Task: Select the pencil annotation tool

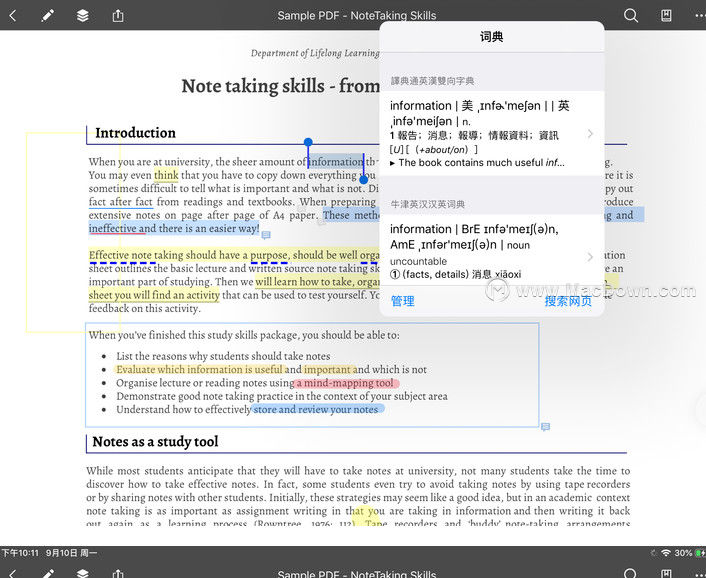Action: 48,16
